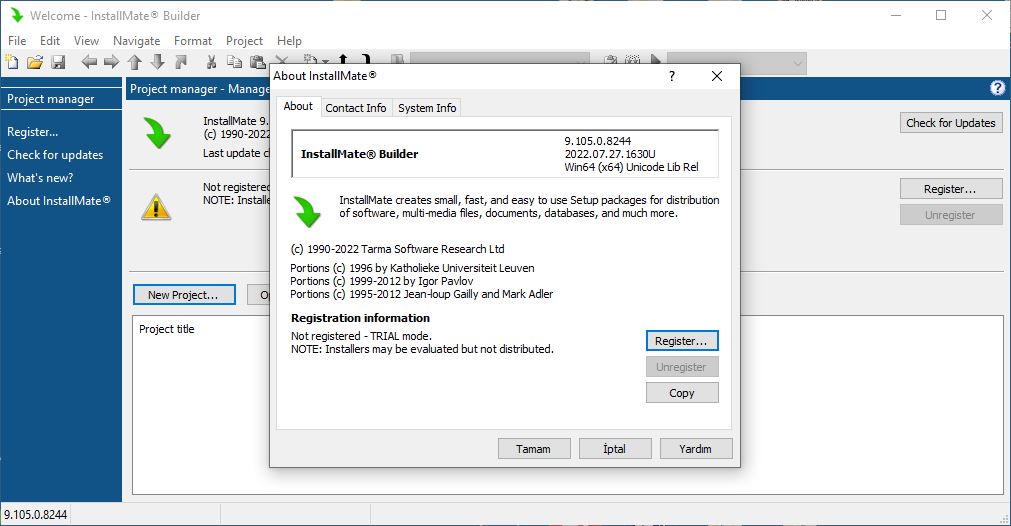
Task: Click the Copy toolbar icon
Action: point(234,62)
